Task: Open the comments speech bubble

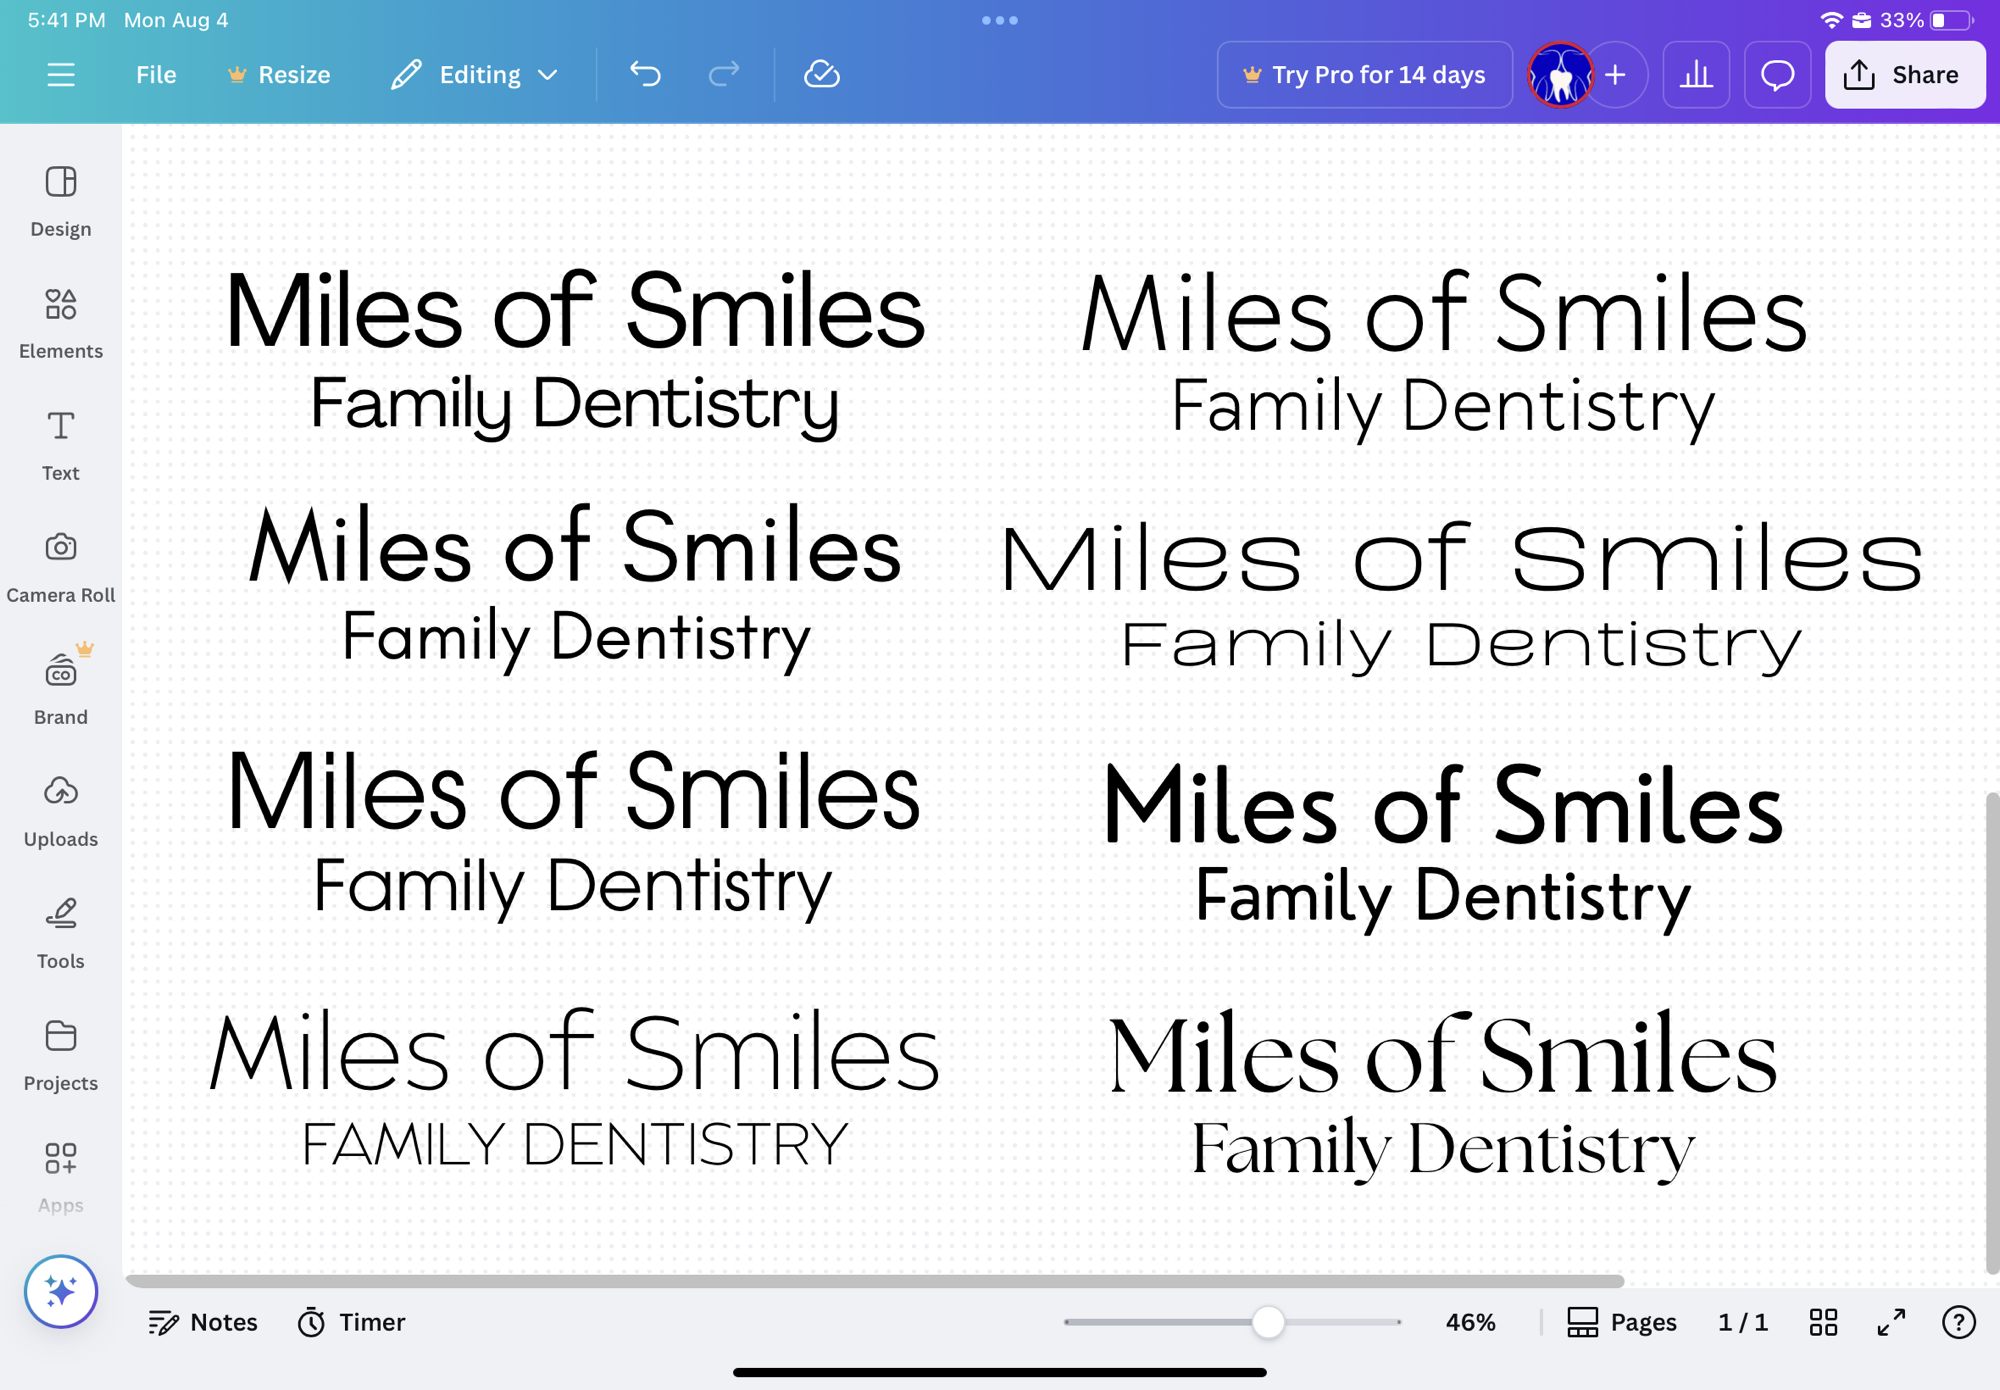Action: [1777, 75]
